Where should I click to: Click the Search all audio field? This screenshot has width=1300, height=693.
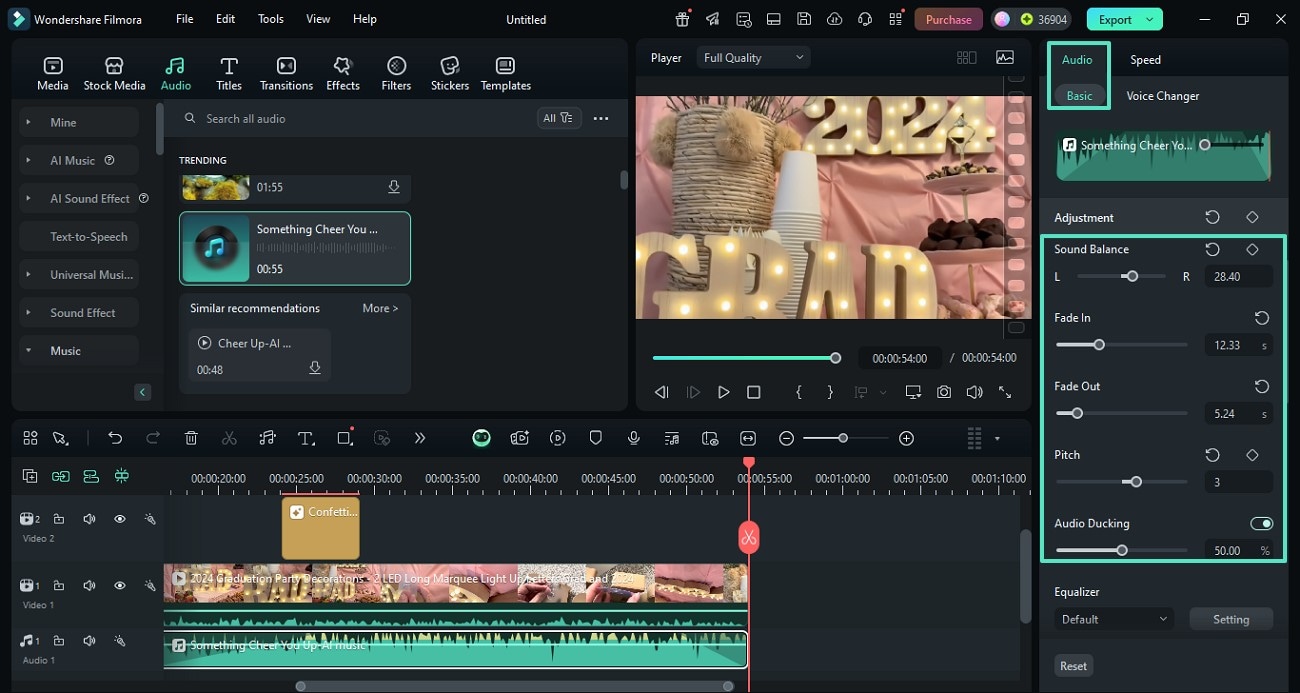353,118
